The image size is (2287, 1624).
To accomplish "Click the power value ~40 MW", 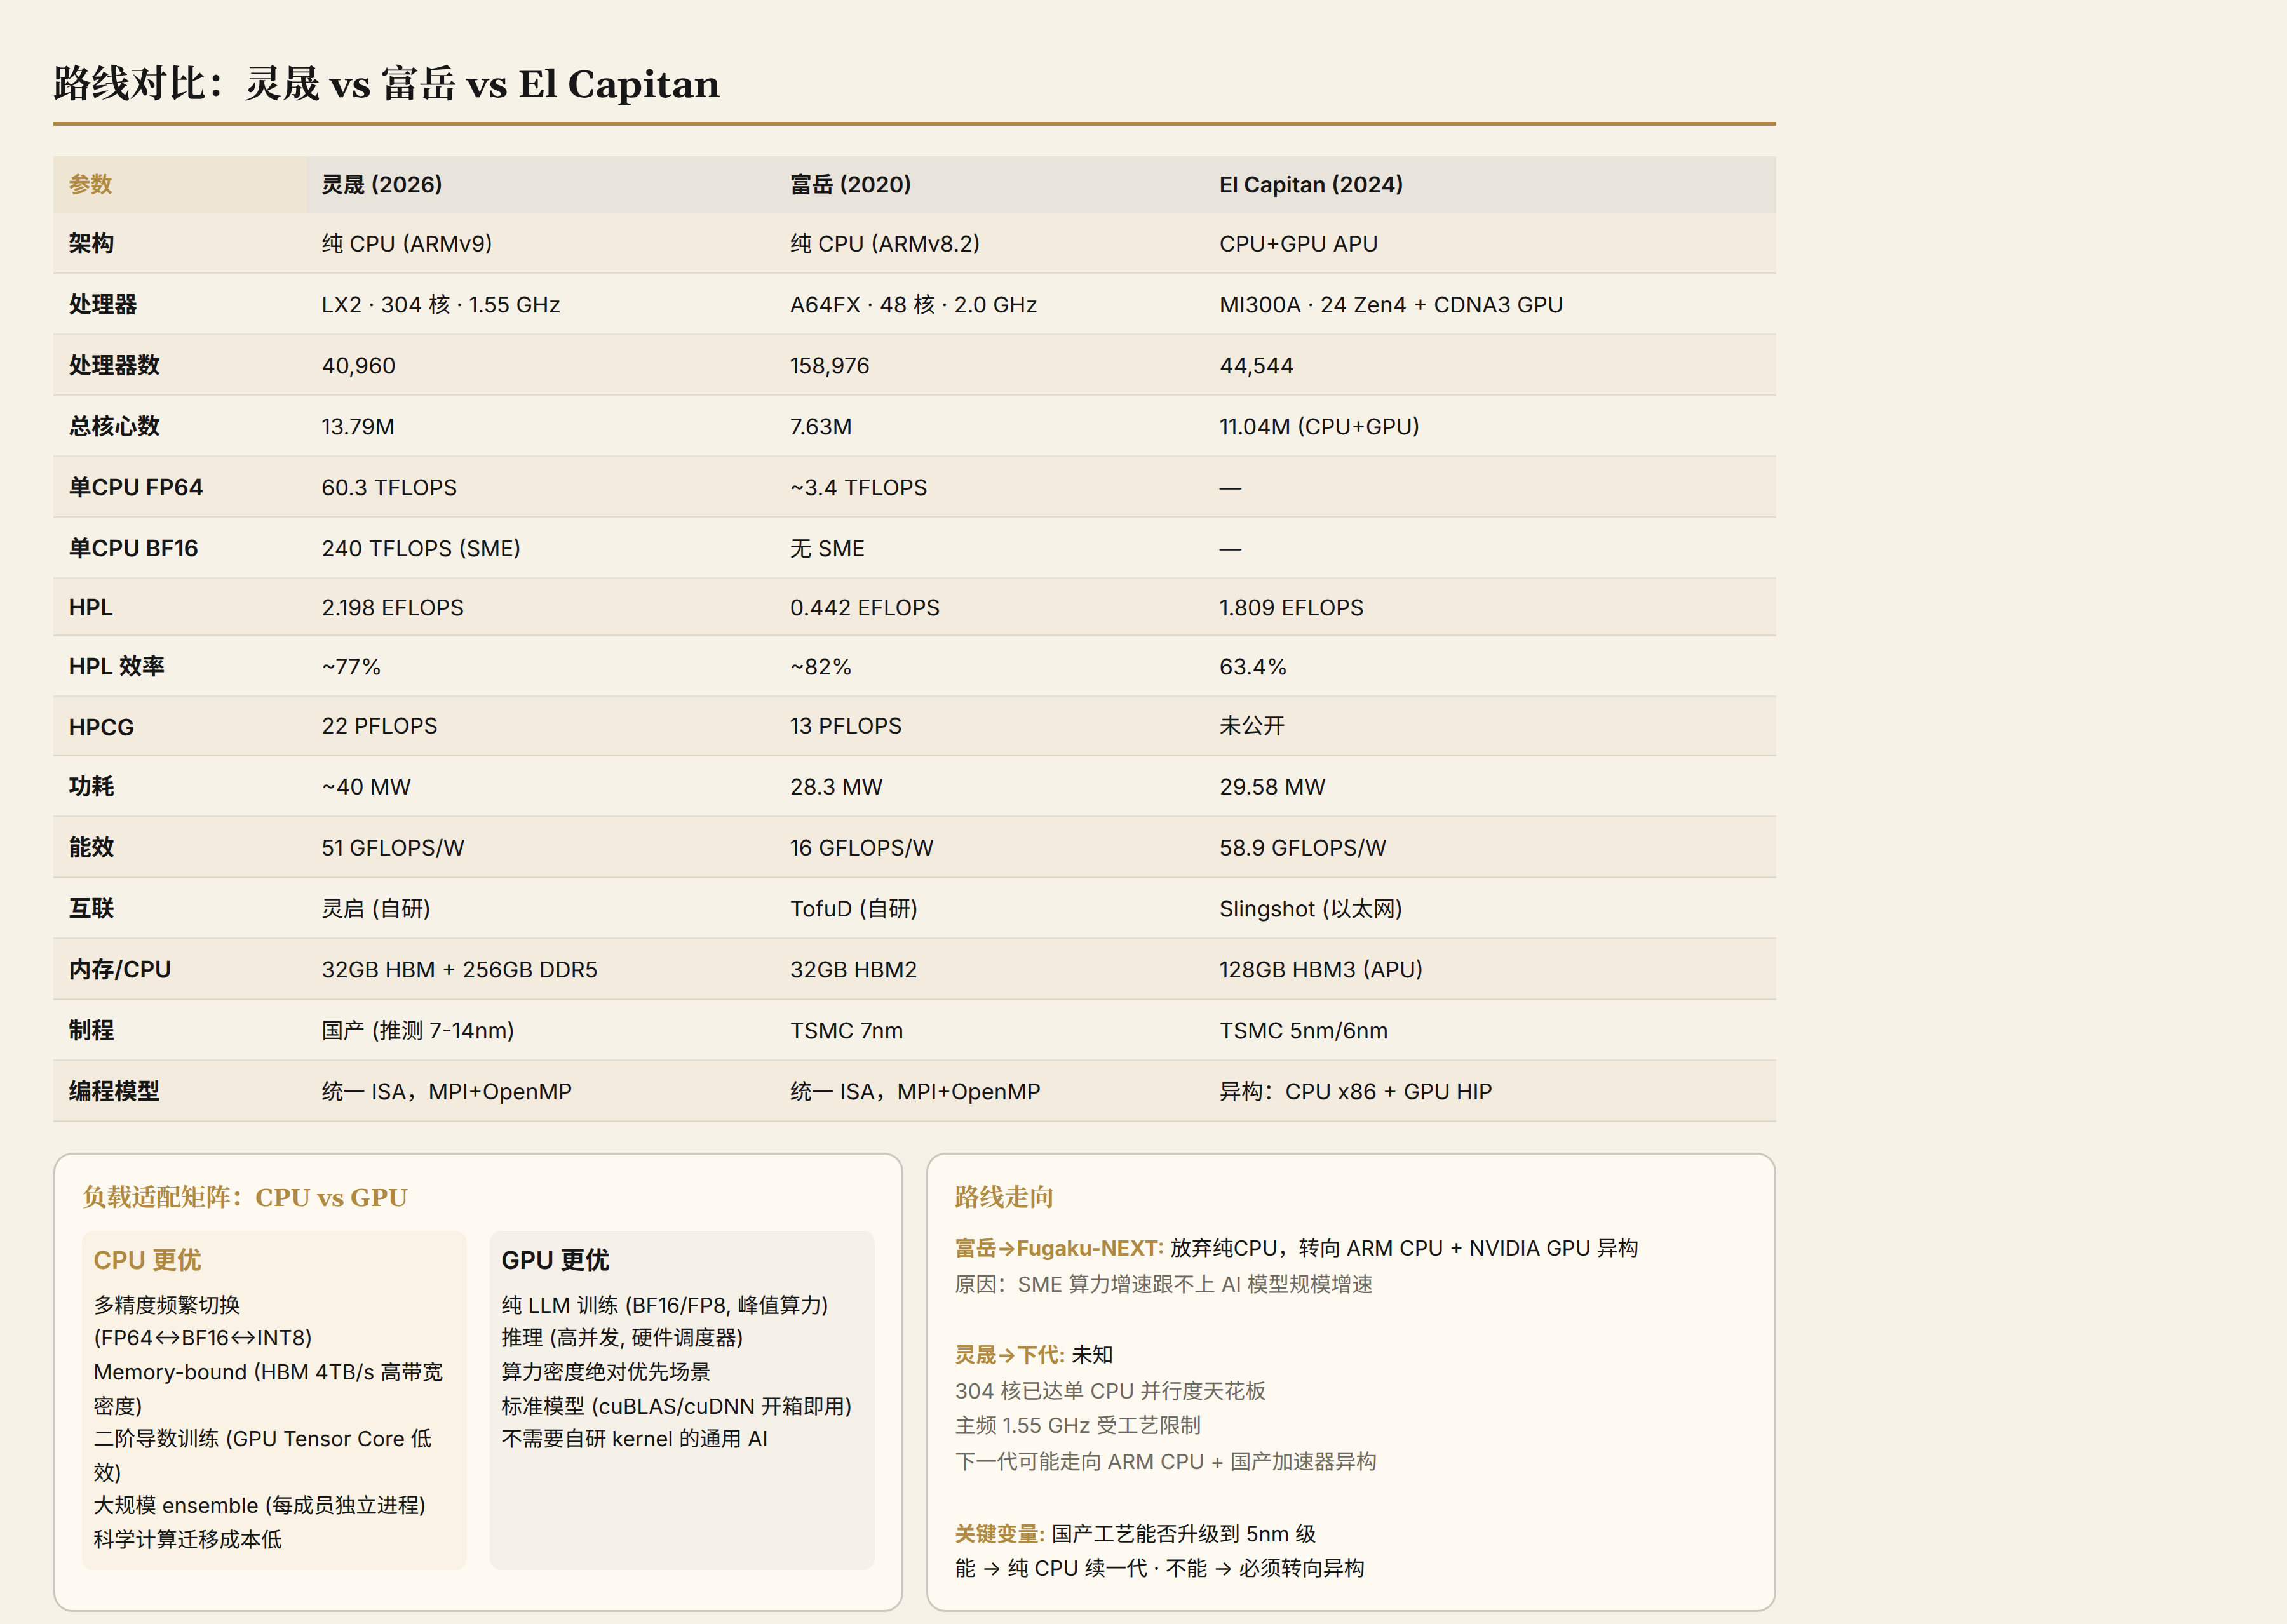I will pyautogui.click(x=366, y=787).
